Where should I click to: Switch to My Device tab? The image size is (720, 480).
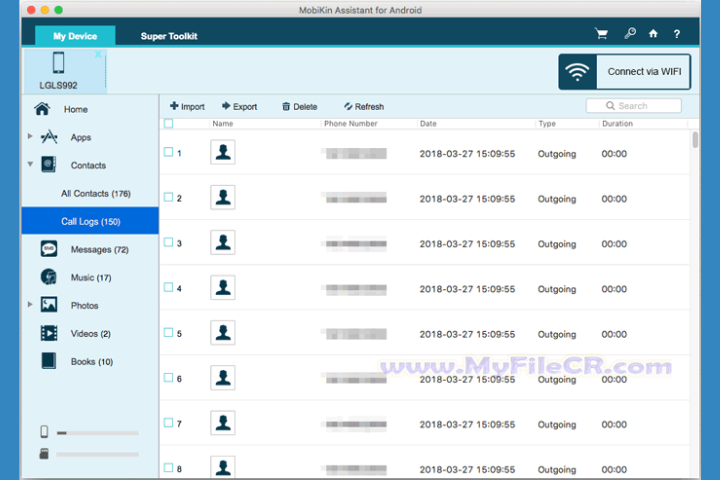(75, 35)
